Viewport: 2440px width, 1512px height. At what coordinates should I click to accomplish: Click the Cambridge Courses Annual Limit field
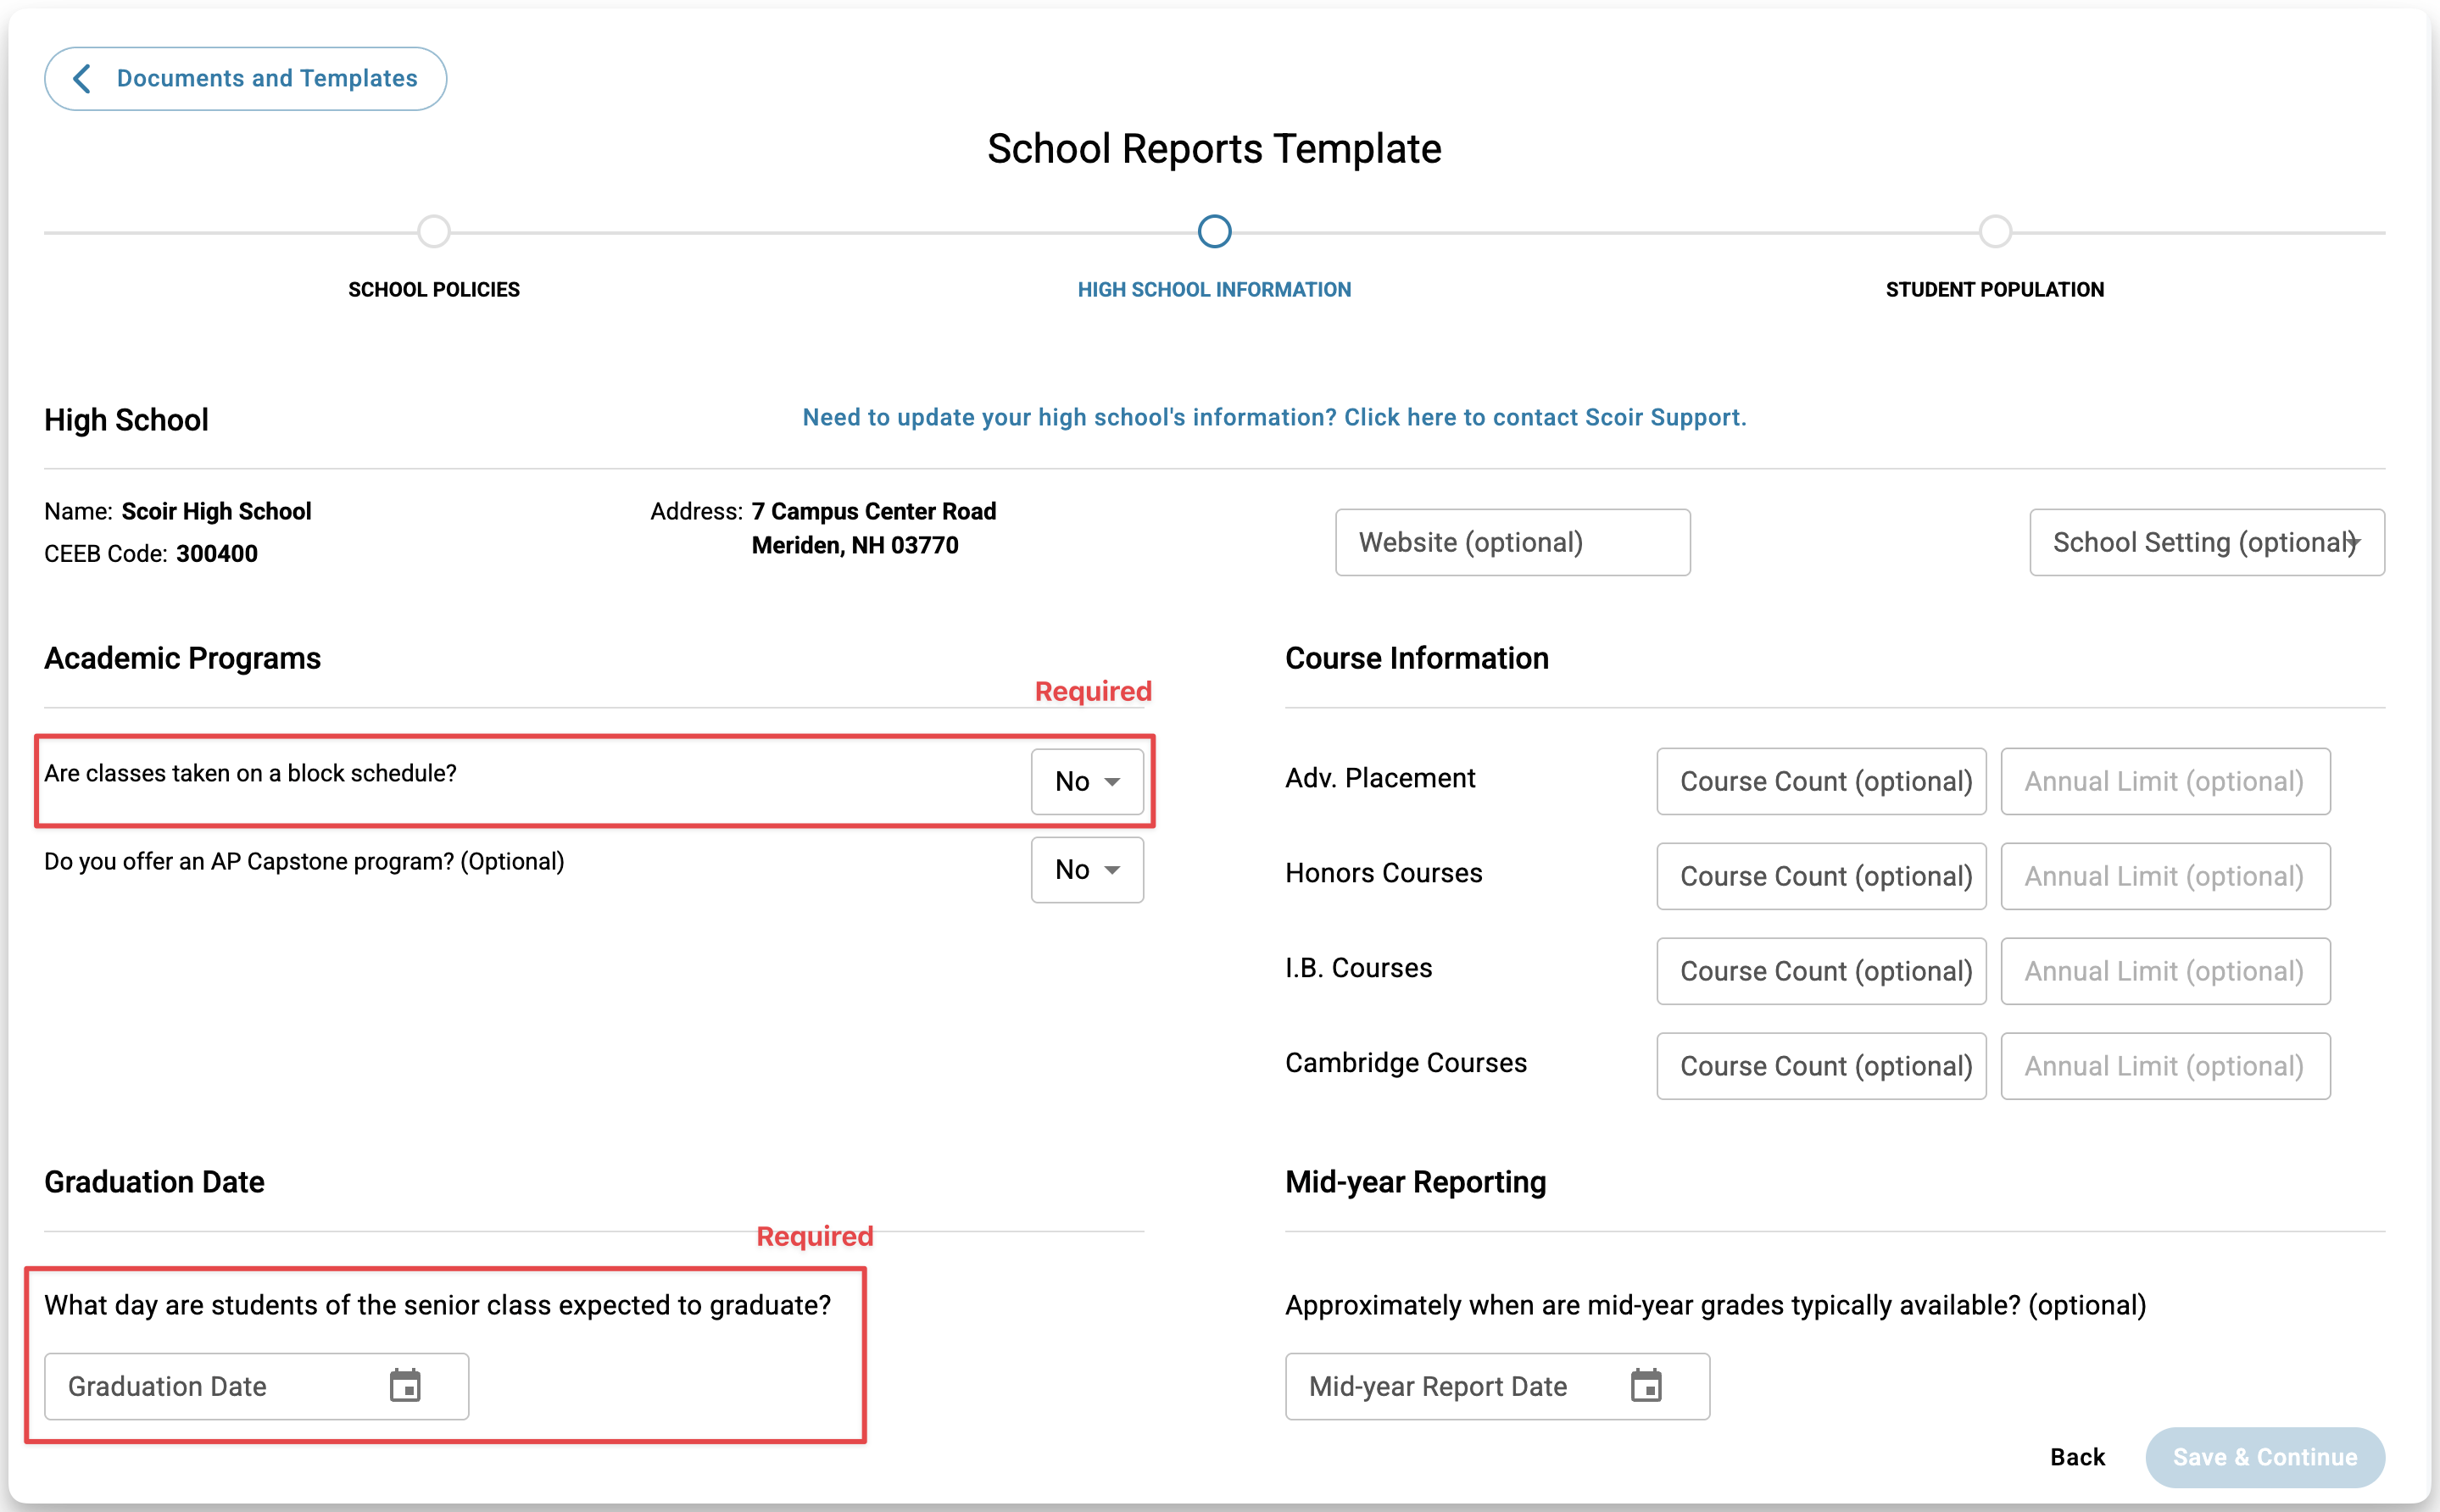pos(2165,1066)
